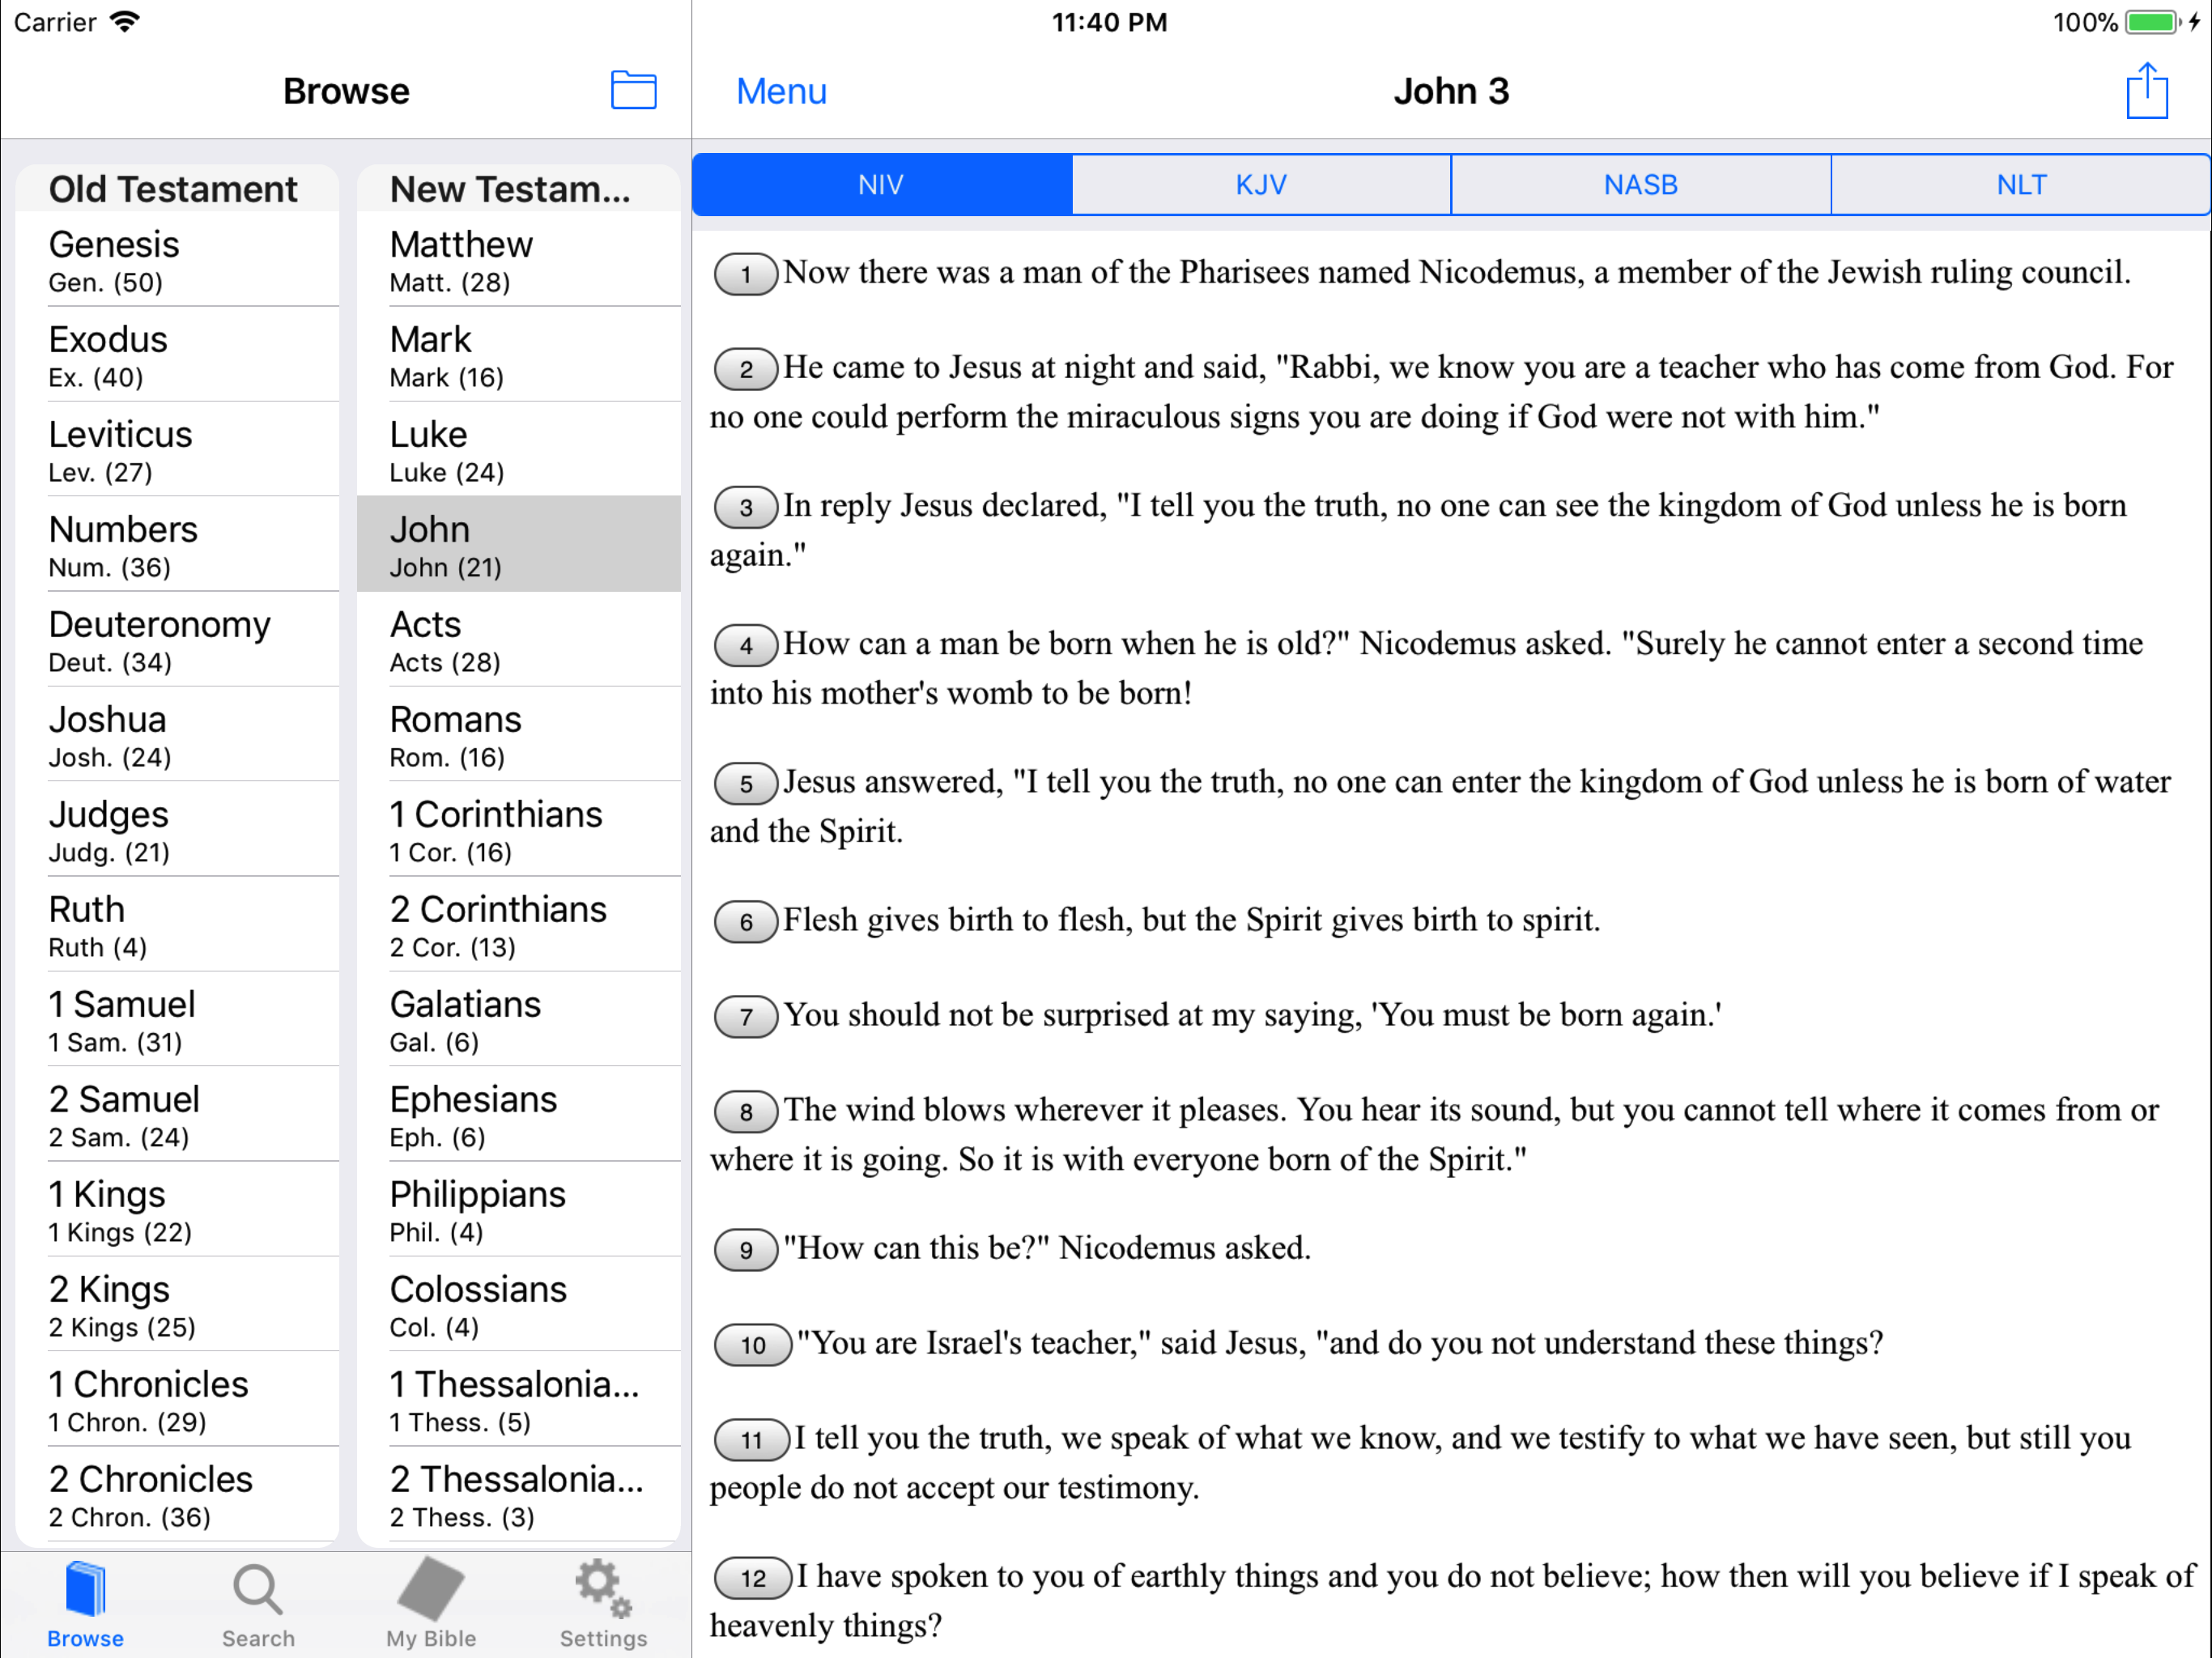This screenshot has width=2212, height=1658.
Task: Tap the verse 8 number badge
Action: pos(746,1111)
